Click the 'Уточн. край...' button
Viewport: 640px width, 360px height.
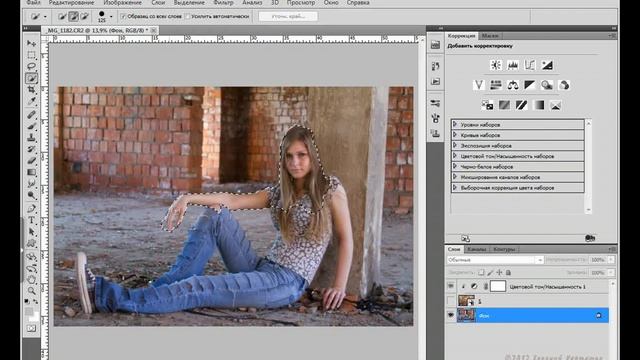pos(288,16)
